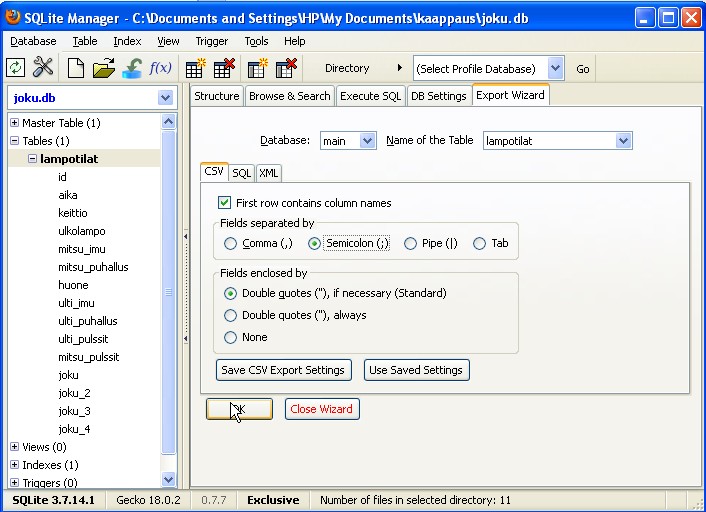
Task: Select the CSV export tab
Action: point(214,172)
